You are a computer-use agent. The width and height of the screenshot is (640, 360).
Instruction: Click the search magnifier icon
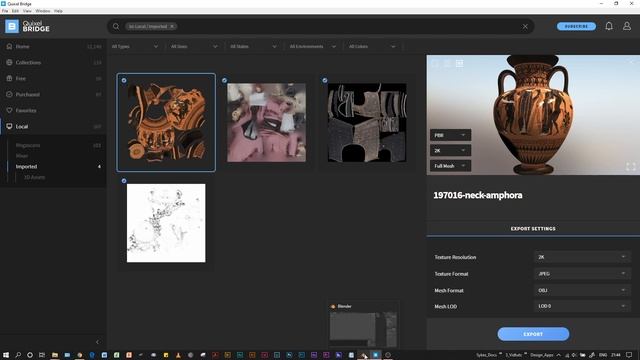pyautogui.click(x=116, y=27)
